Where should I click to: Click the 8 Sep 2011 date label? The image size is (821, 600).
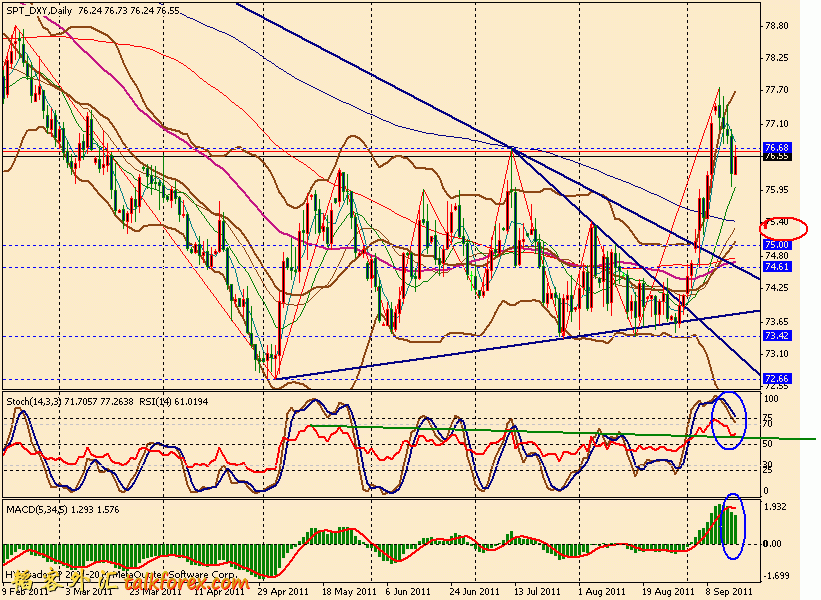click(x=731, y=592)
